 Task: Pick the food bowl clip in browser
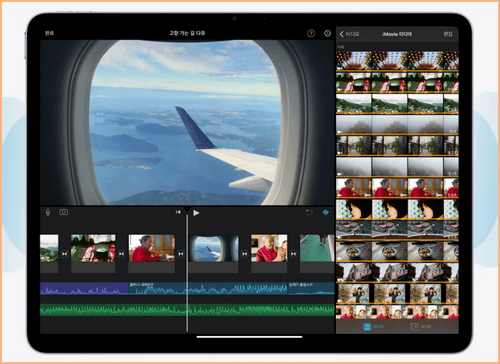(x=397, y=251)
